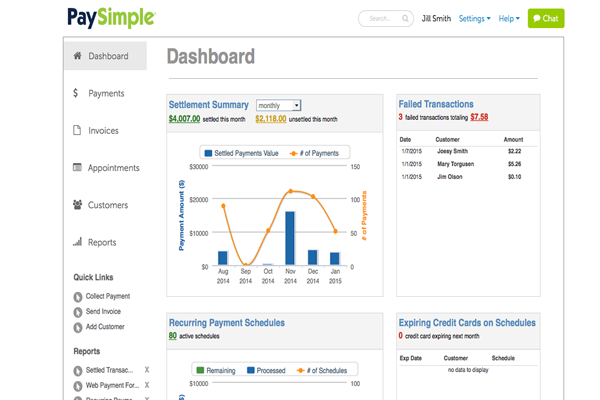The width and height of the screenshot is (600, 400).
Task: Open the Settled Transac... saved report
Action: click(x=109, y=370)
